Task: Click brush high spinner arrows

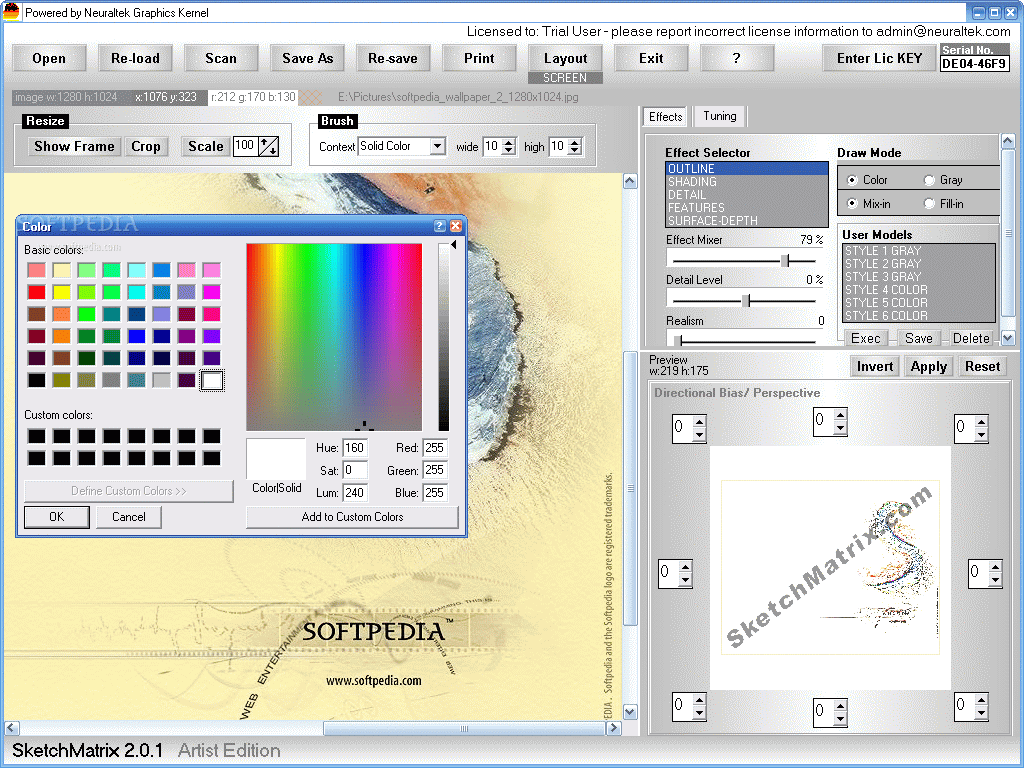Action: pos(575,146)
